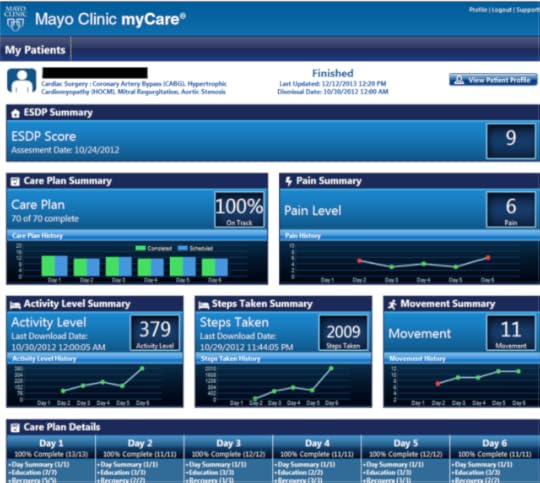
Task: Click the Cardiac Surgery diagnosis text
Action: point(134,88)
